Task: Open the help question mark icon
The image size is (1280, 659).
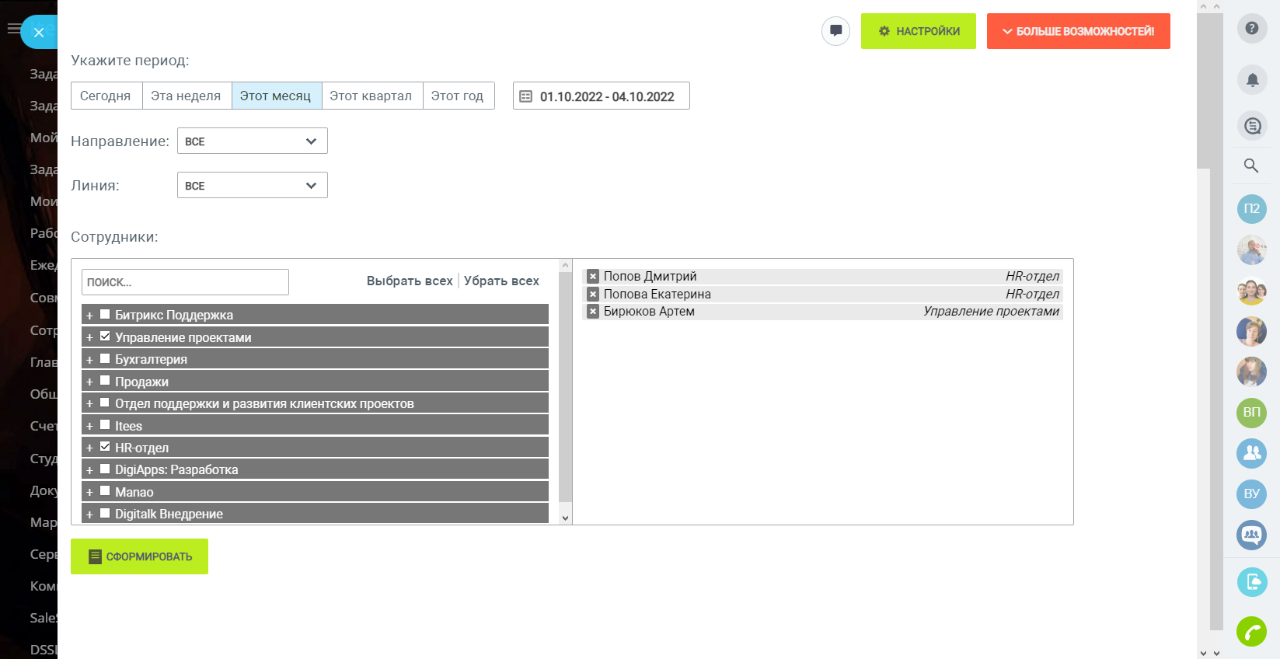Action: [1251, 28]
